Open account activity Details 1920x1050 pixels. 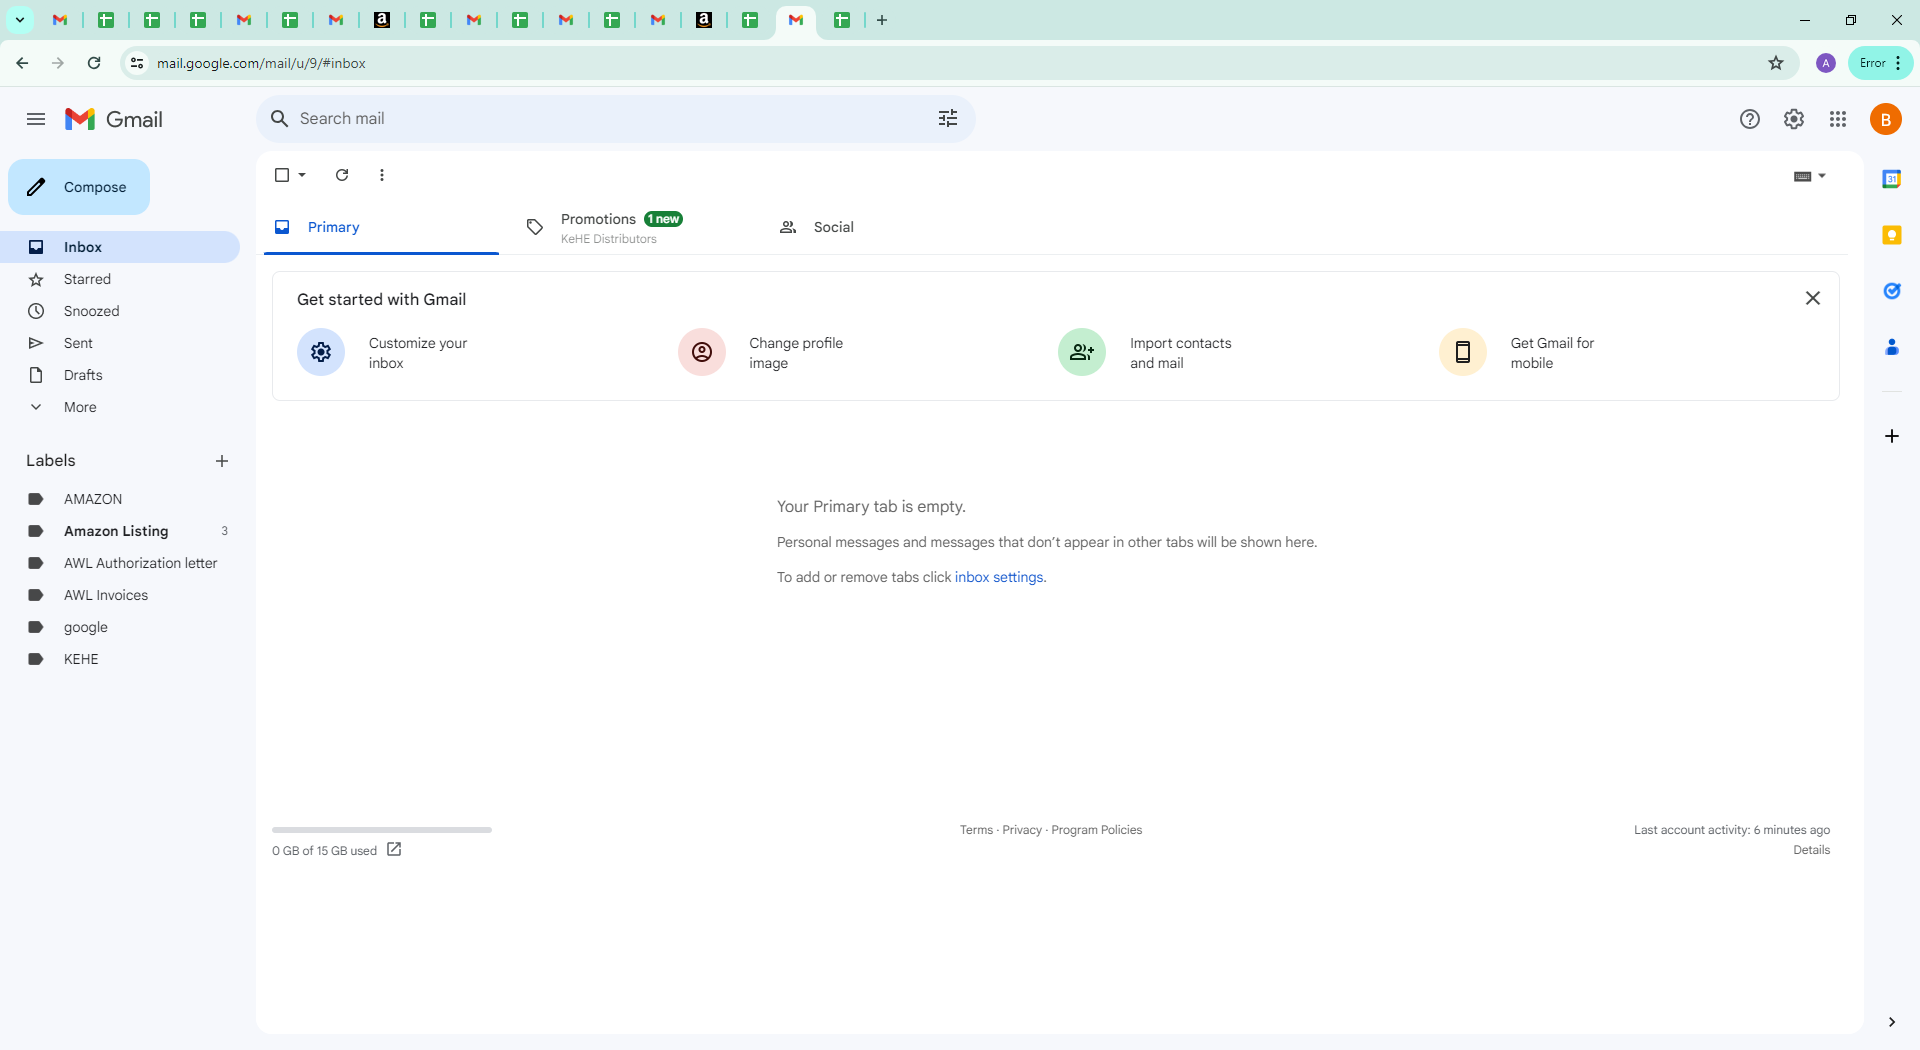point(1812,850)
